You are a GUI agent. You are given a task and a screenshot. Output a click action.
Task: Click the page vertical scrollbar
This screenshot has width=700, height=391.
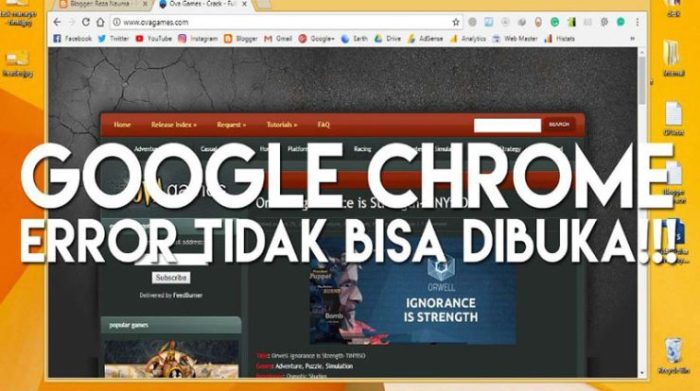pyautogui.click(x=642, y=212)
